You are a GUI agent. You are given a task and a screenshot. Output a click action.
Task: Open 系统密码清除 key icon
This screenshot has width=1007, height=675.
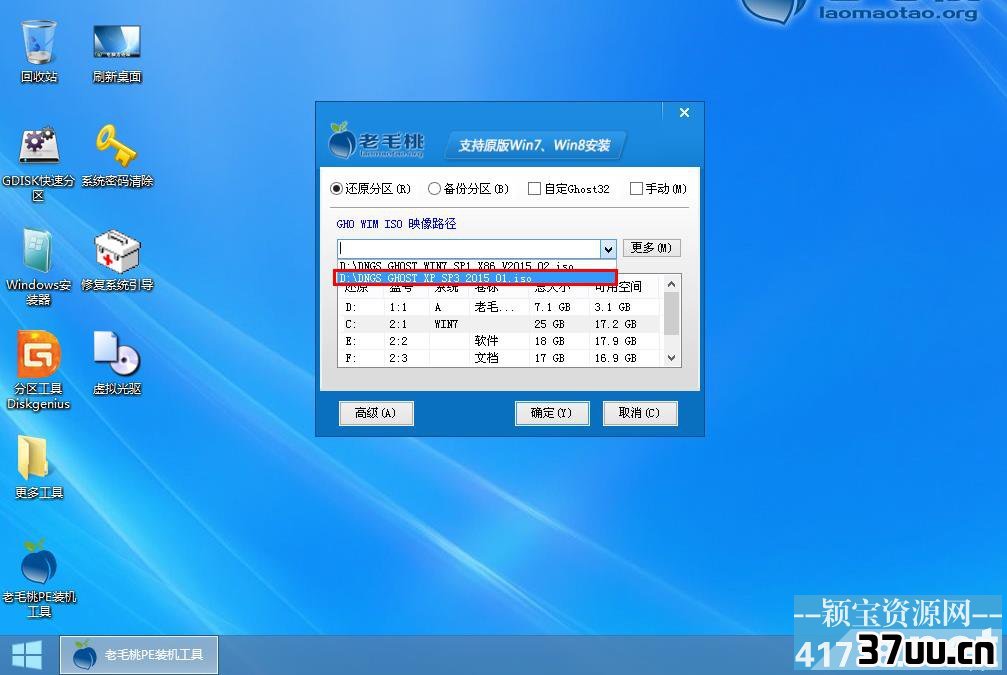tap(117, 156)
